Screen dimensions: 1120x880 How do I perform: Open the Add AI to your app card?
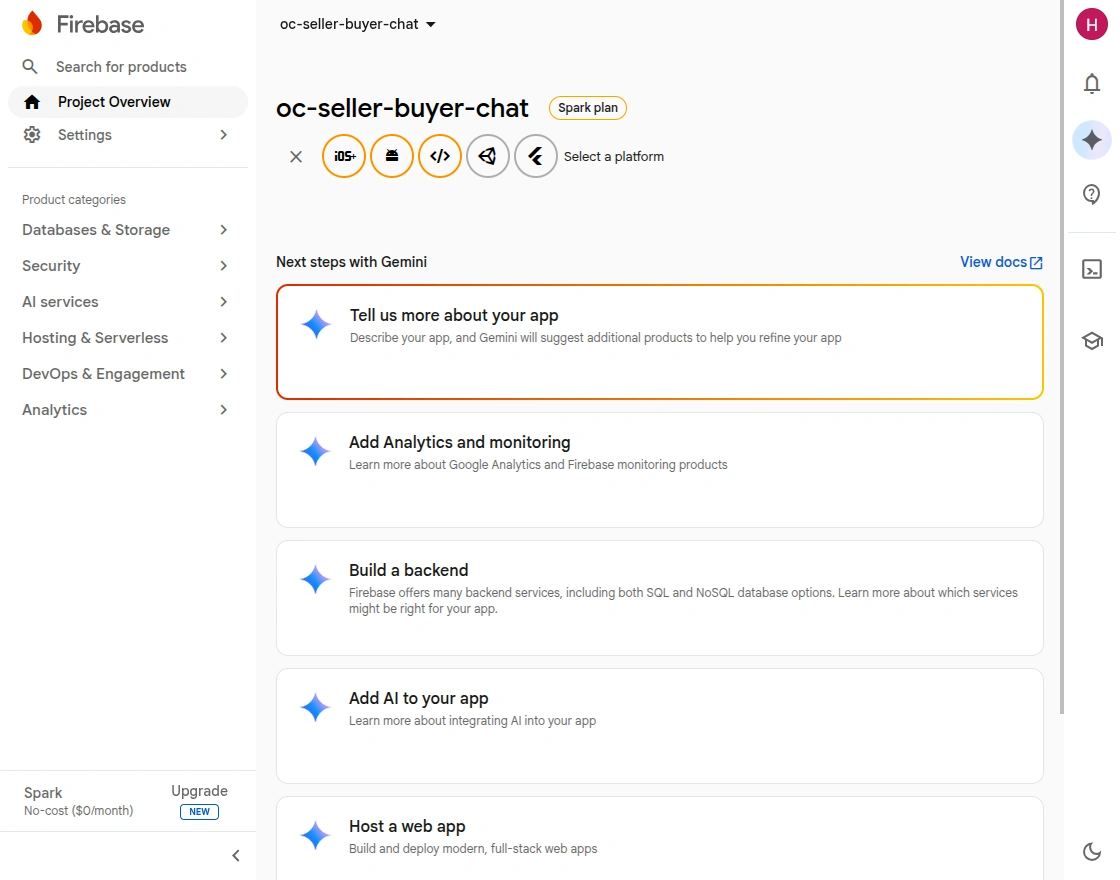[659, 726]
